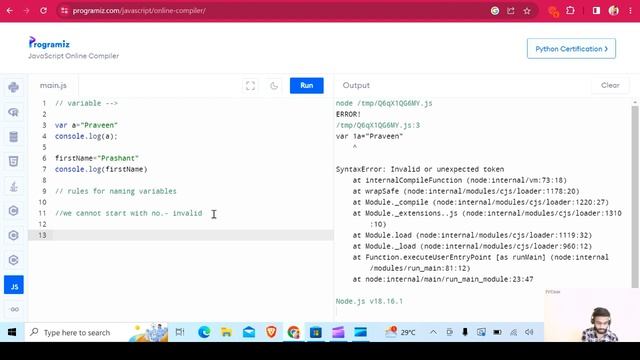Toggle dark mode moon icon
This screenshot has height=360, width=640.
coord(274,86)
